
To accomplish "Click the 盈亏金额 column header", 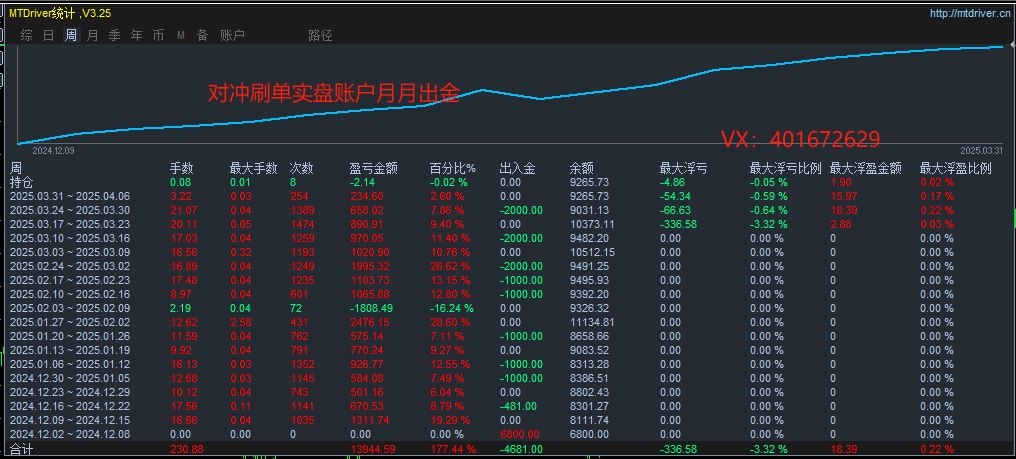I will [x=374, y=169].
